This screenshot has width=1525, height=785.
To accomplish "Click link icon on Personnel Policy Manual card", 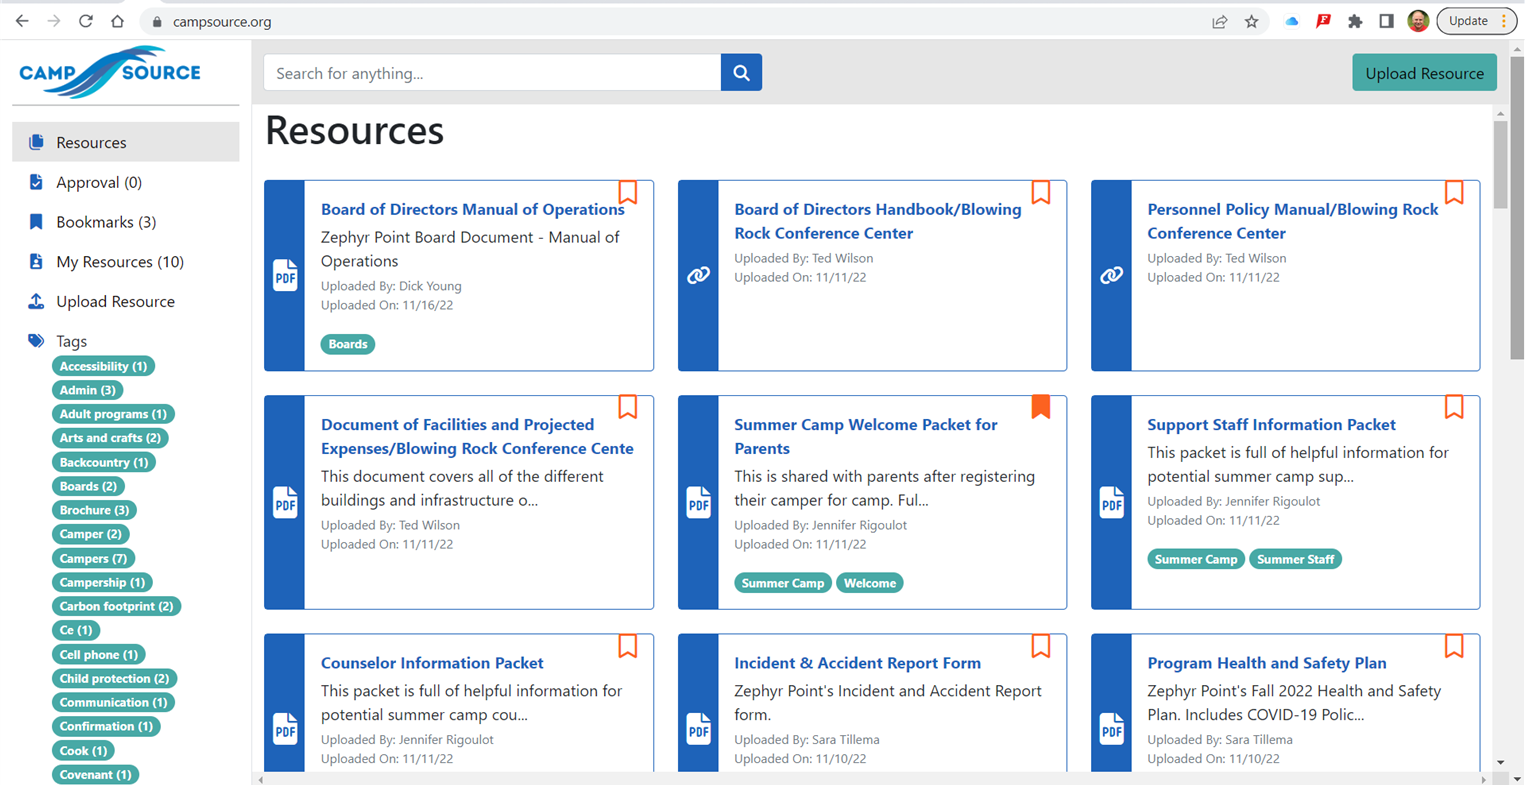I will [1111, 275].
